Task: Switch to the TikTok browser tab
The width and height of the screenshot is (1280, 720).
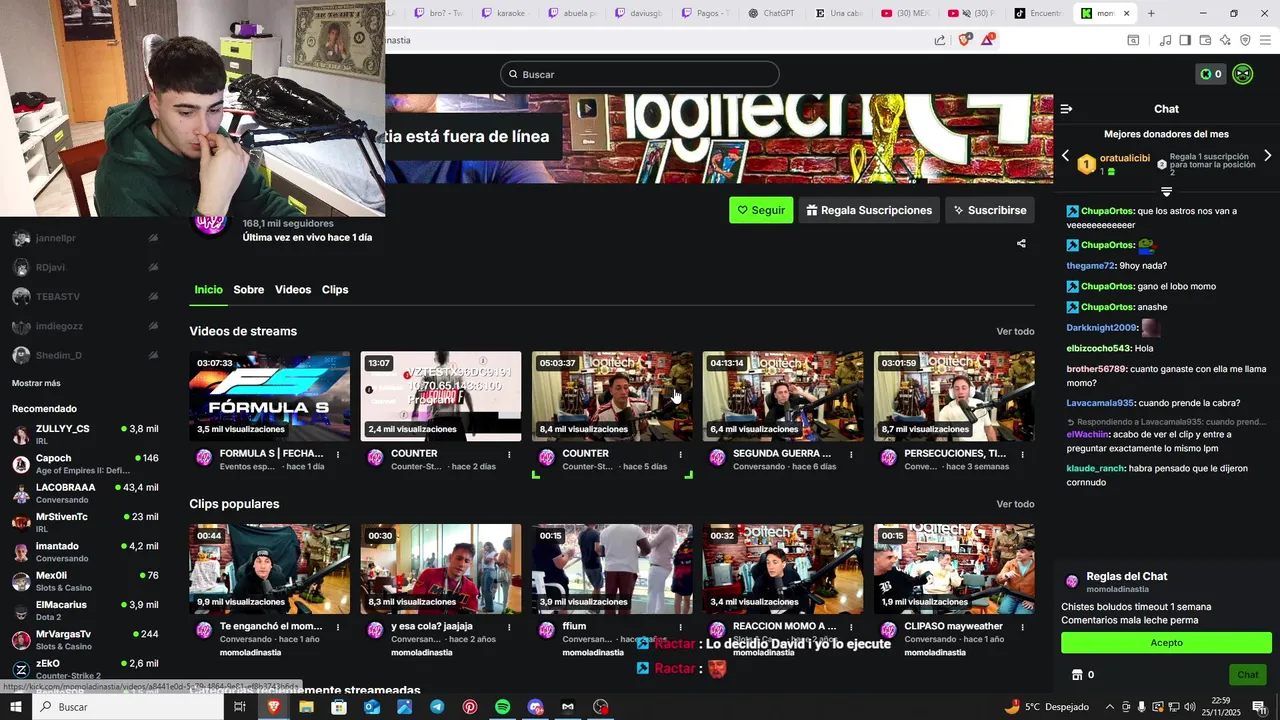Action: pyautogui.click(x=1038, y=13)
